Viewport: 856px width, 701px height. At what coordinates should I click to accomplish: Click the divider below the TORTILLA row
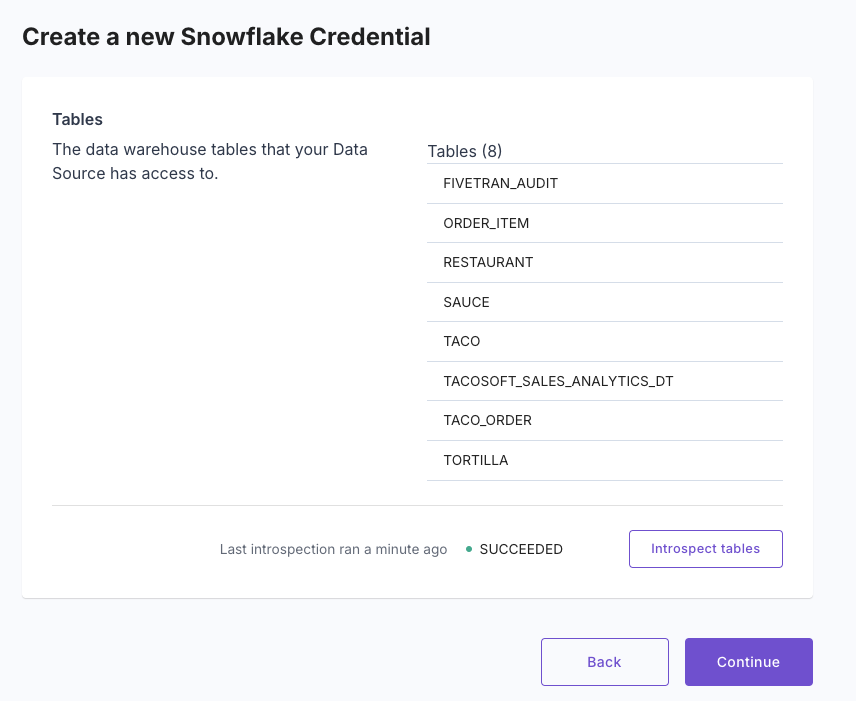tap(605, 480)
